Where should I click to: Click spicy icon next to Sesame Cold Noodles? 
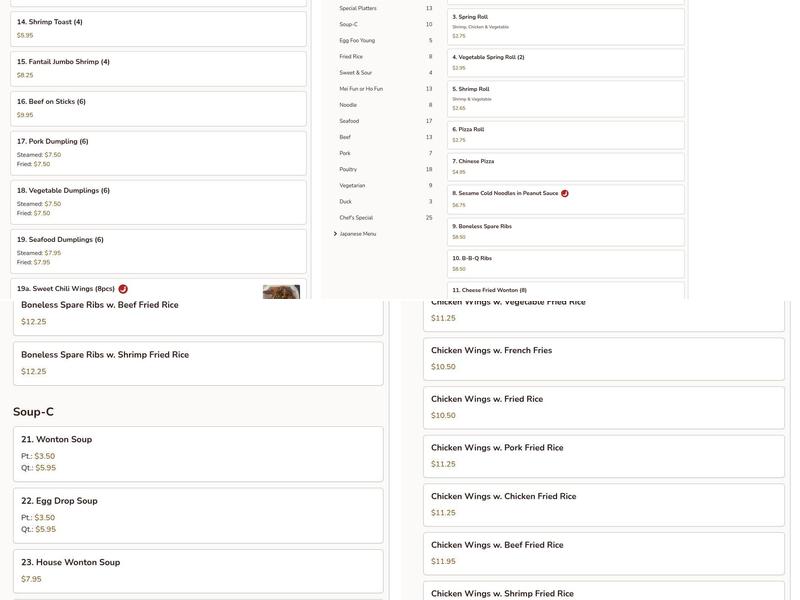pos(565,193)
